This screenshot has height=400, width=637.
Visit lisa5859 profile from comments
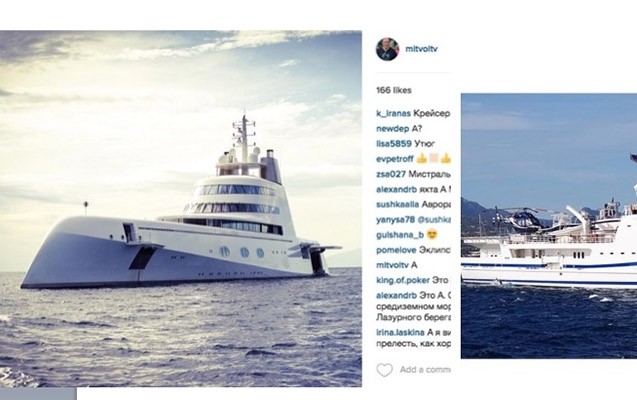393,143
